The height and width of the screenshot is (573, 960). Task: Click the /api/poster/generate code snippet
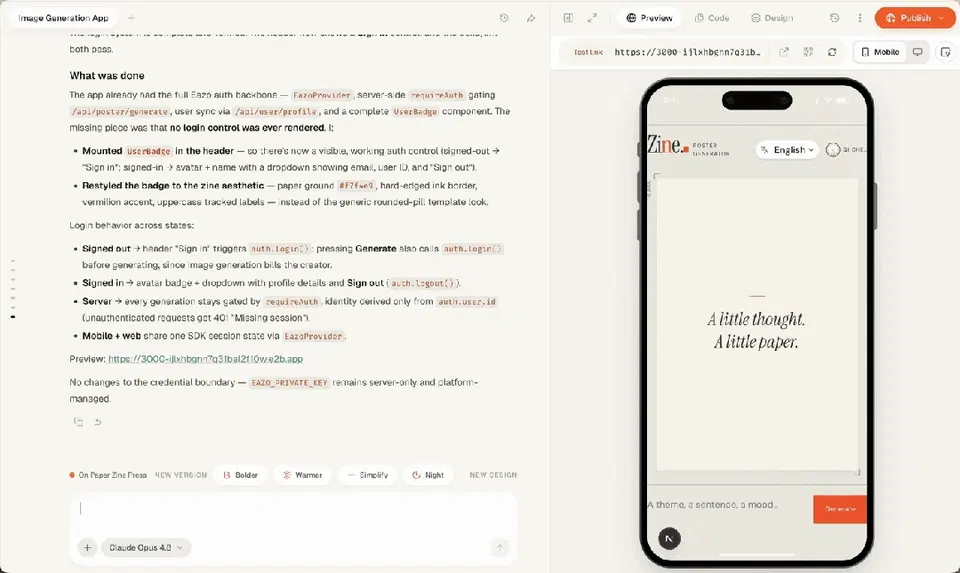tap(120, 112)
